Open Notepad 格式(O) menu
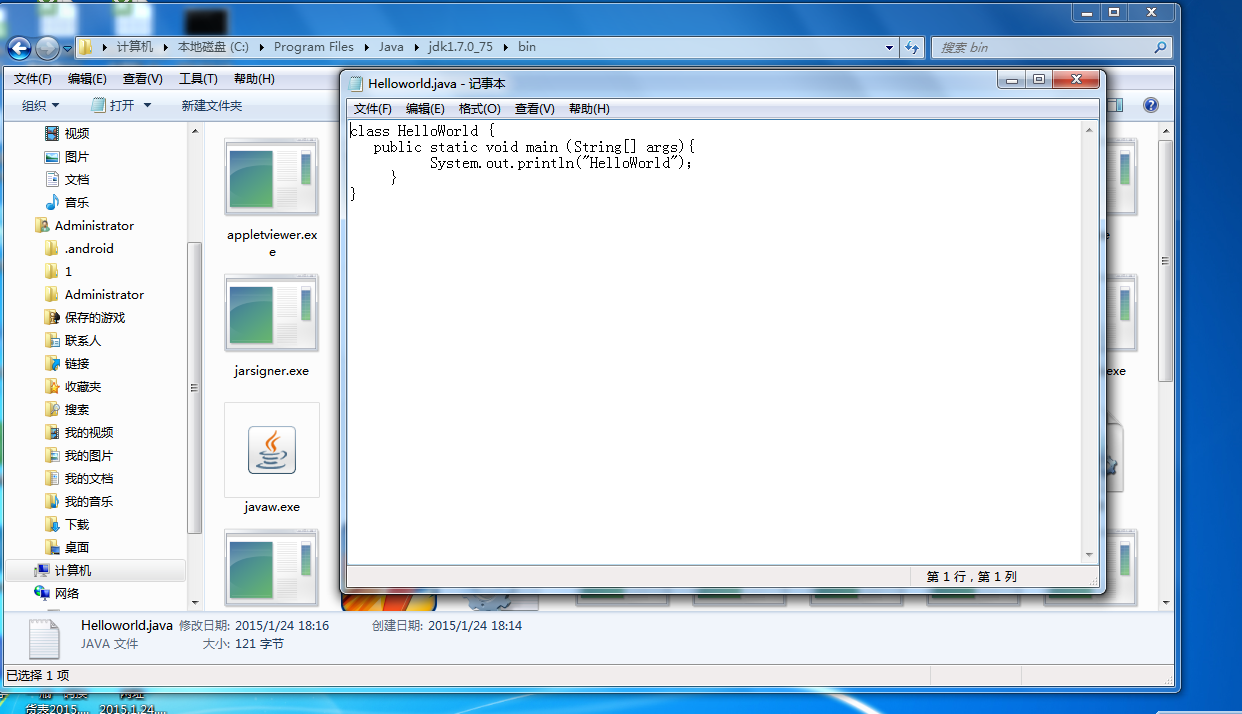This screenshot has height=714, width=1242. click(x=480, y=108)
